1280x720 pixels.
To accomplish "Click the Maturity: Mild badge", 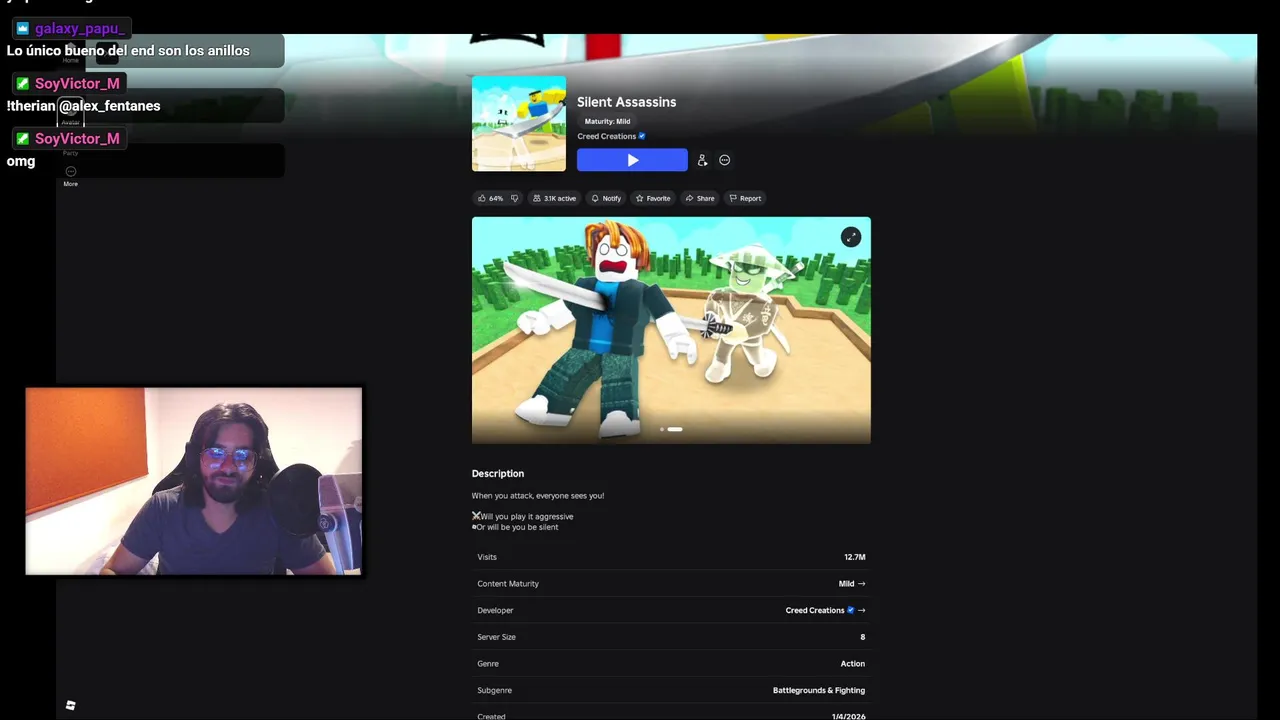I will pos(607,121).
